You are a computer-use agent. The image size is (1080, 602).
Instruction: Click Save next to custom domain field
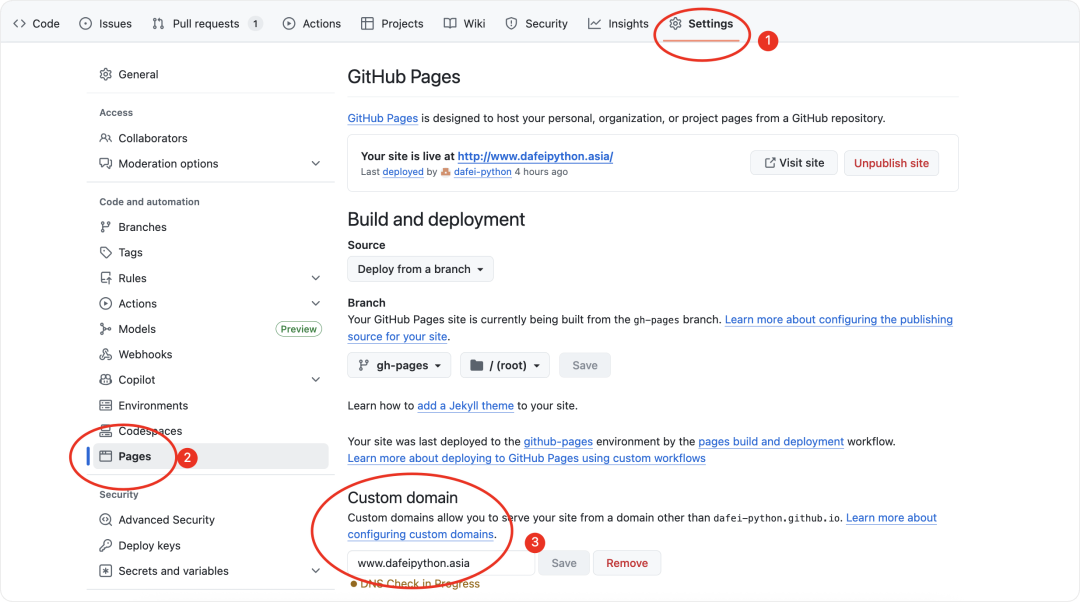(x=563, y=563)
